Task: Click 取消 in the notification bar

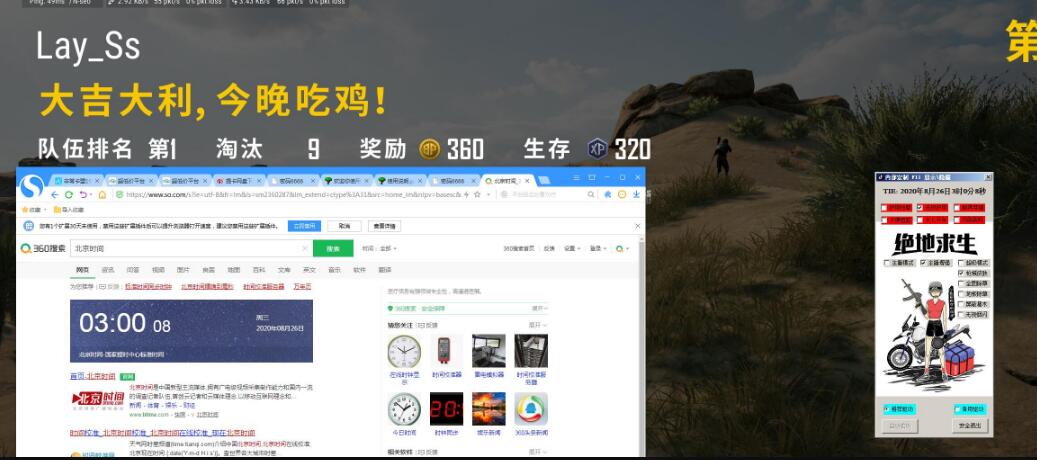Action: [x=344, y=226]
